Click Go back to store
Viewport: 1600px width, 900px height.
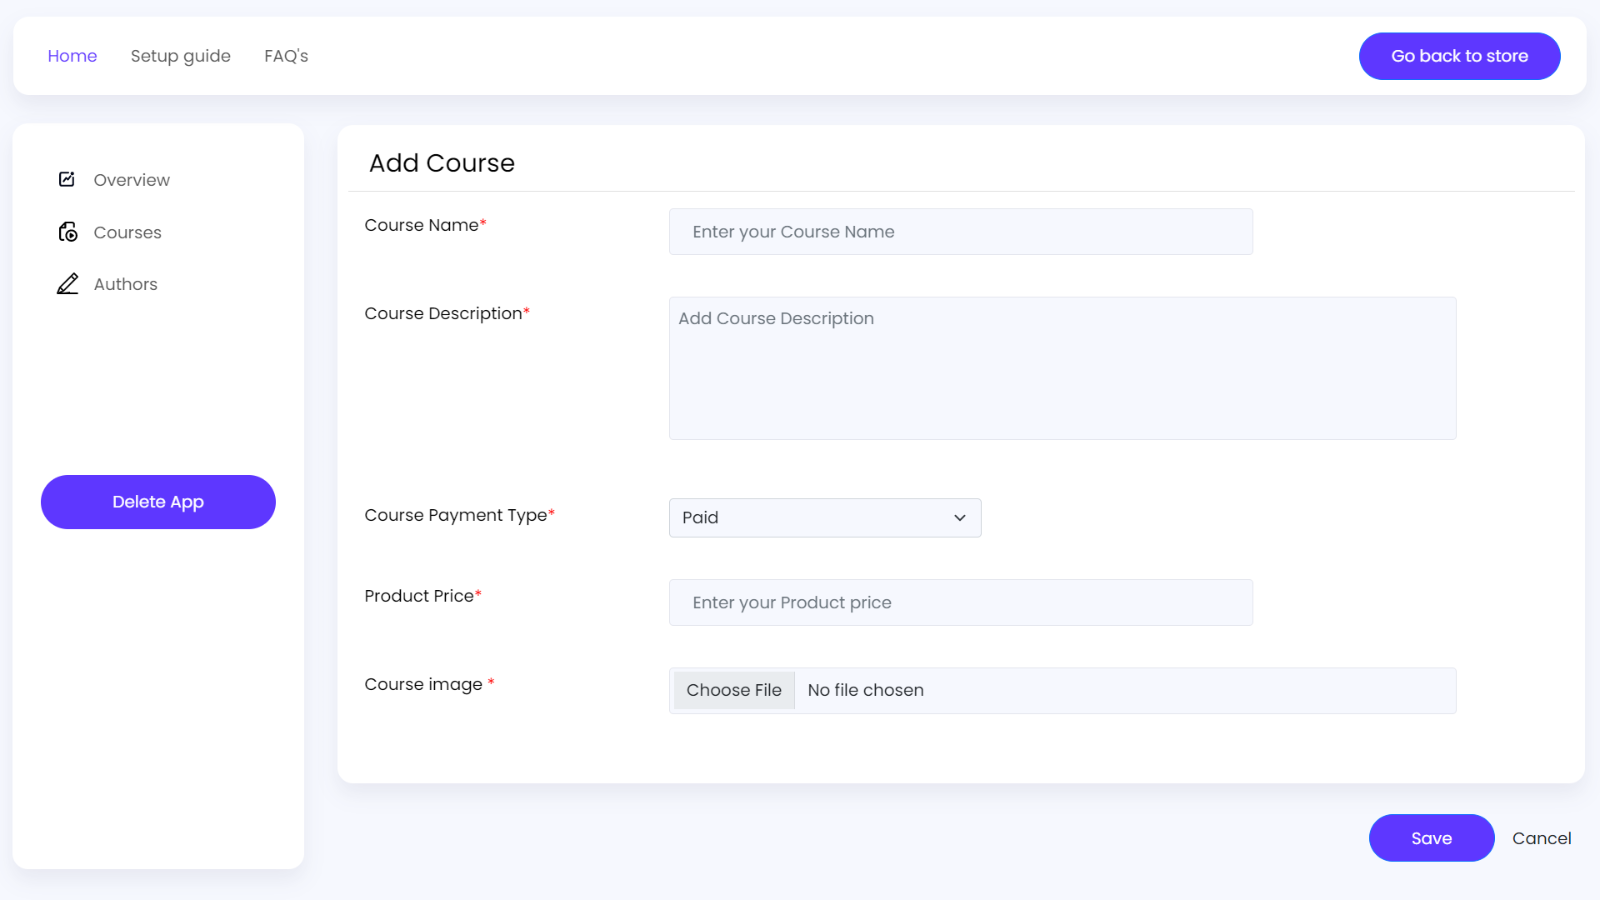(1459, 56)
